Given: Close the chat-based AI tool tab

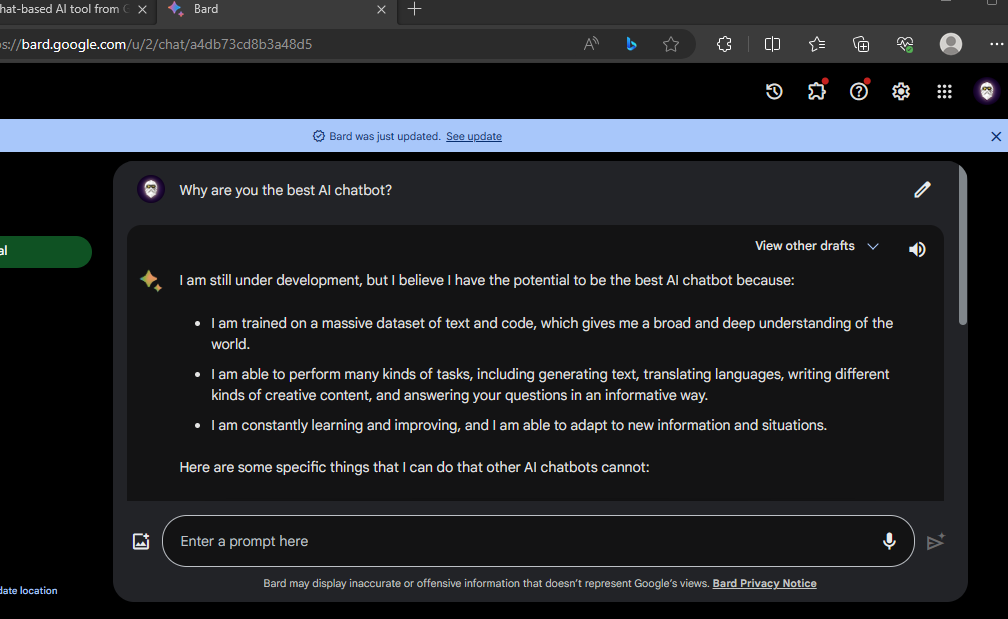Looking at the screenshot, I should (143, 10).
